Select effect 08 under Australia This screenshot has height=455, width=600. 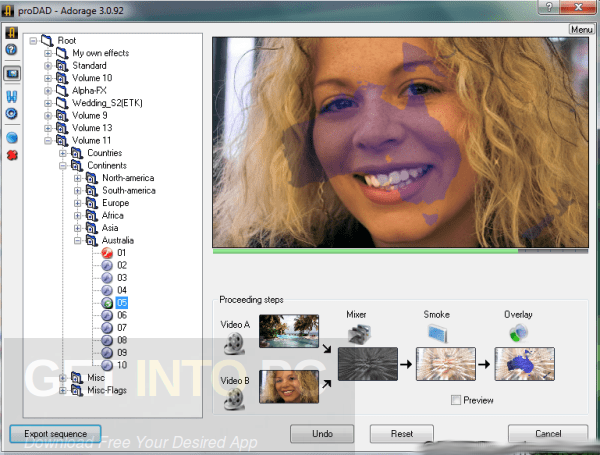122,340
